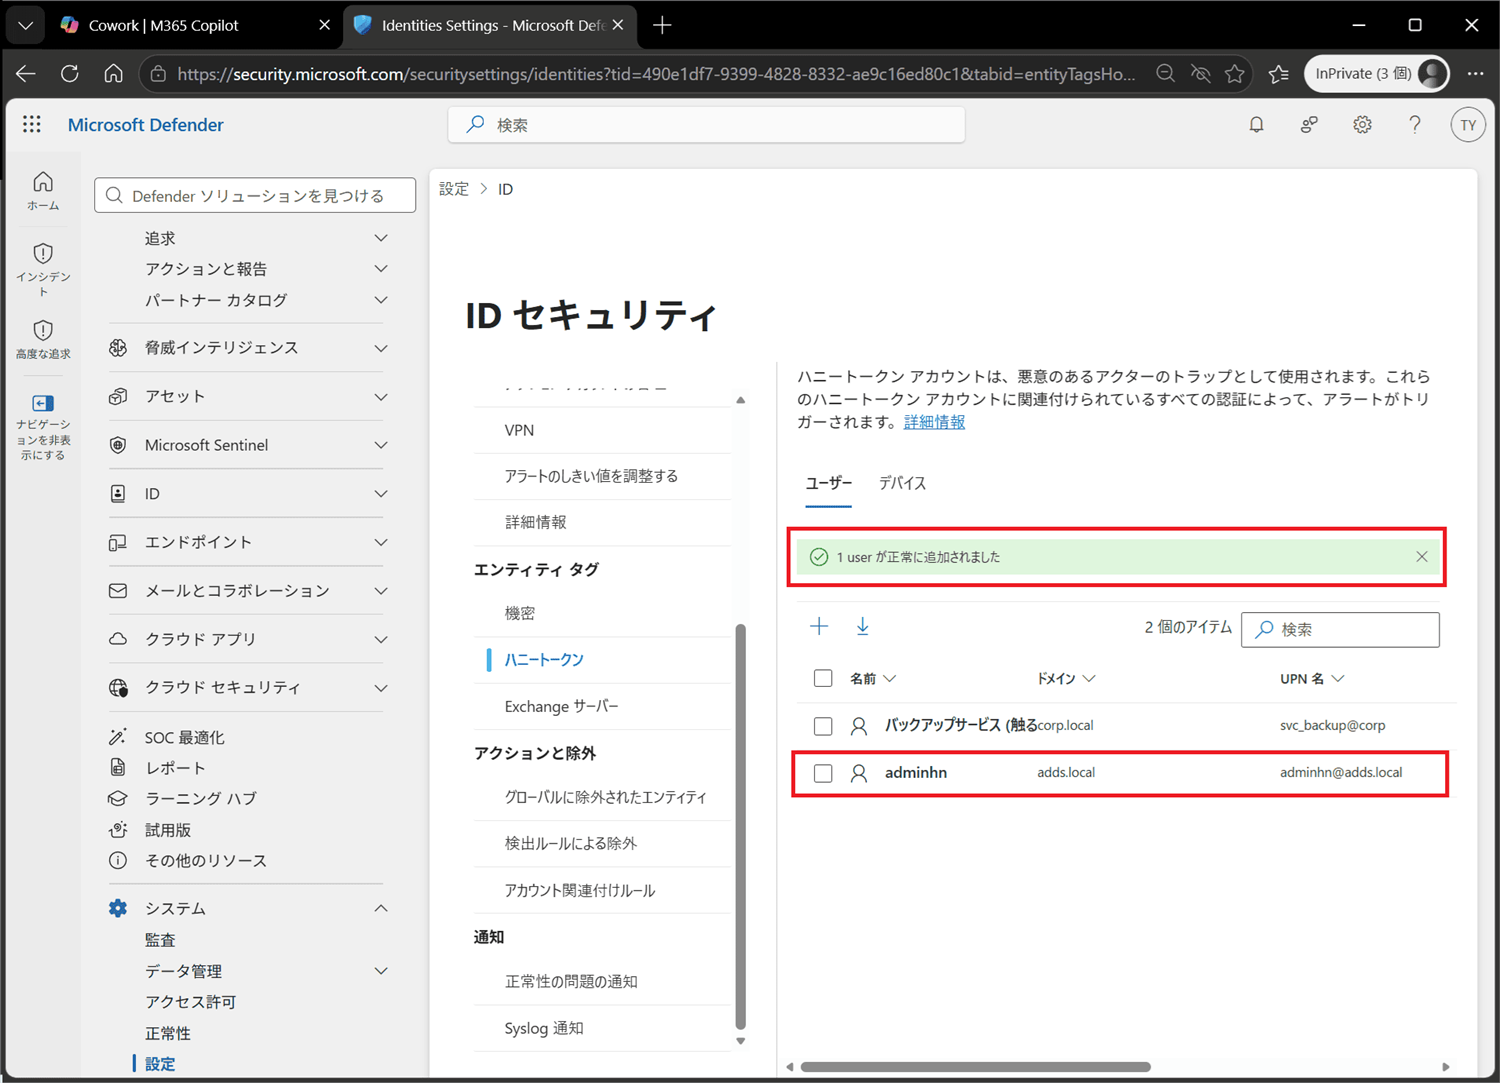Open settings gear icon in Defender header
Viewport: 1500px width, 1083px height.
click(1362, 125)
